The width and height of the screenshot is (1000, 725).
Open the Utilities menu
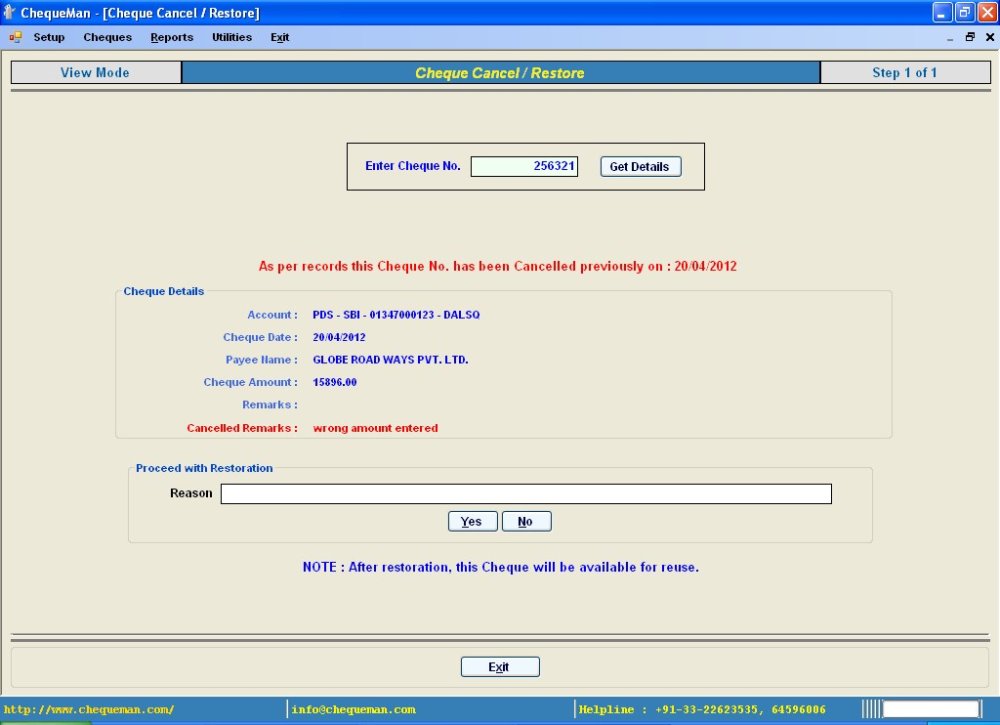click(x=231, y=37)
